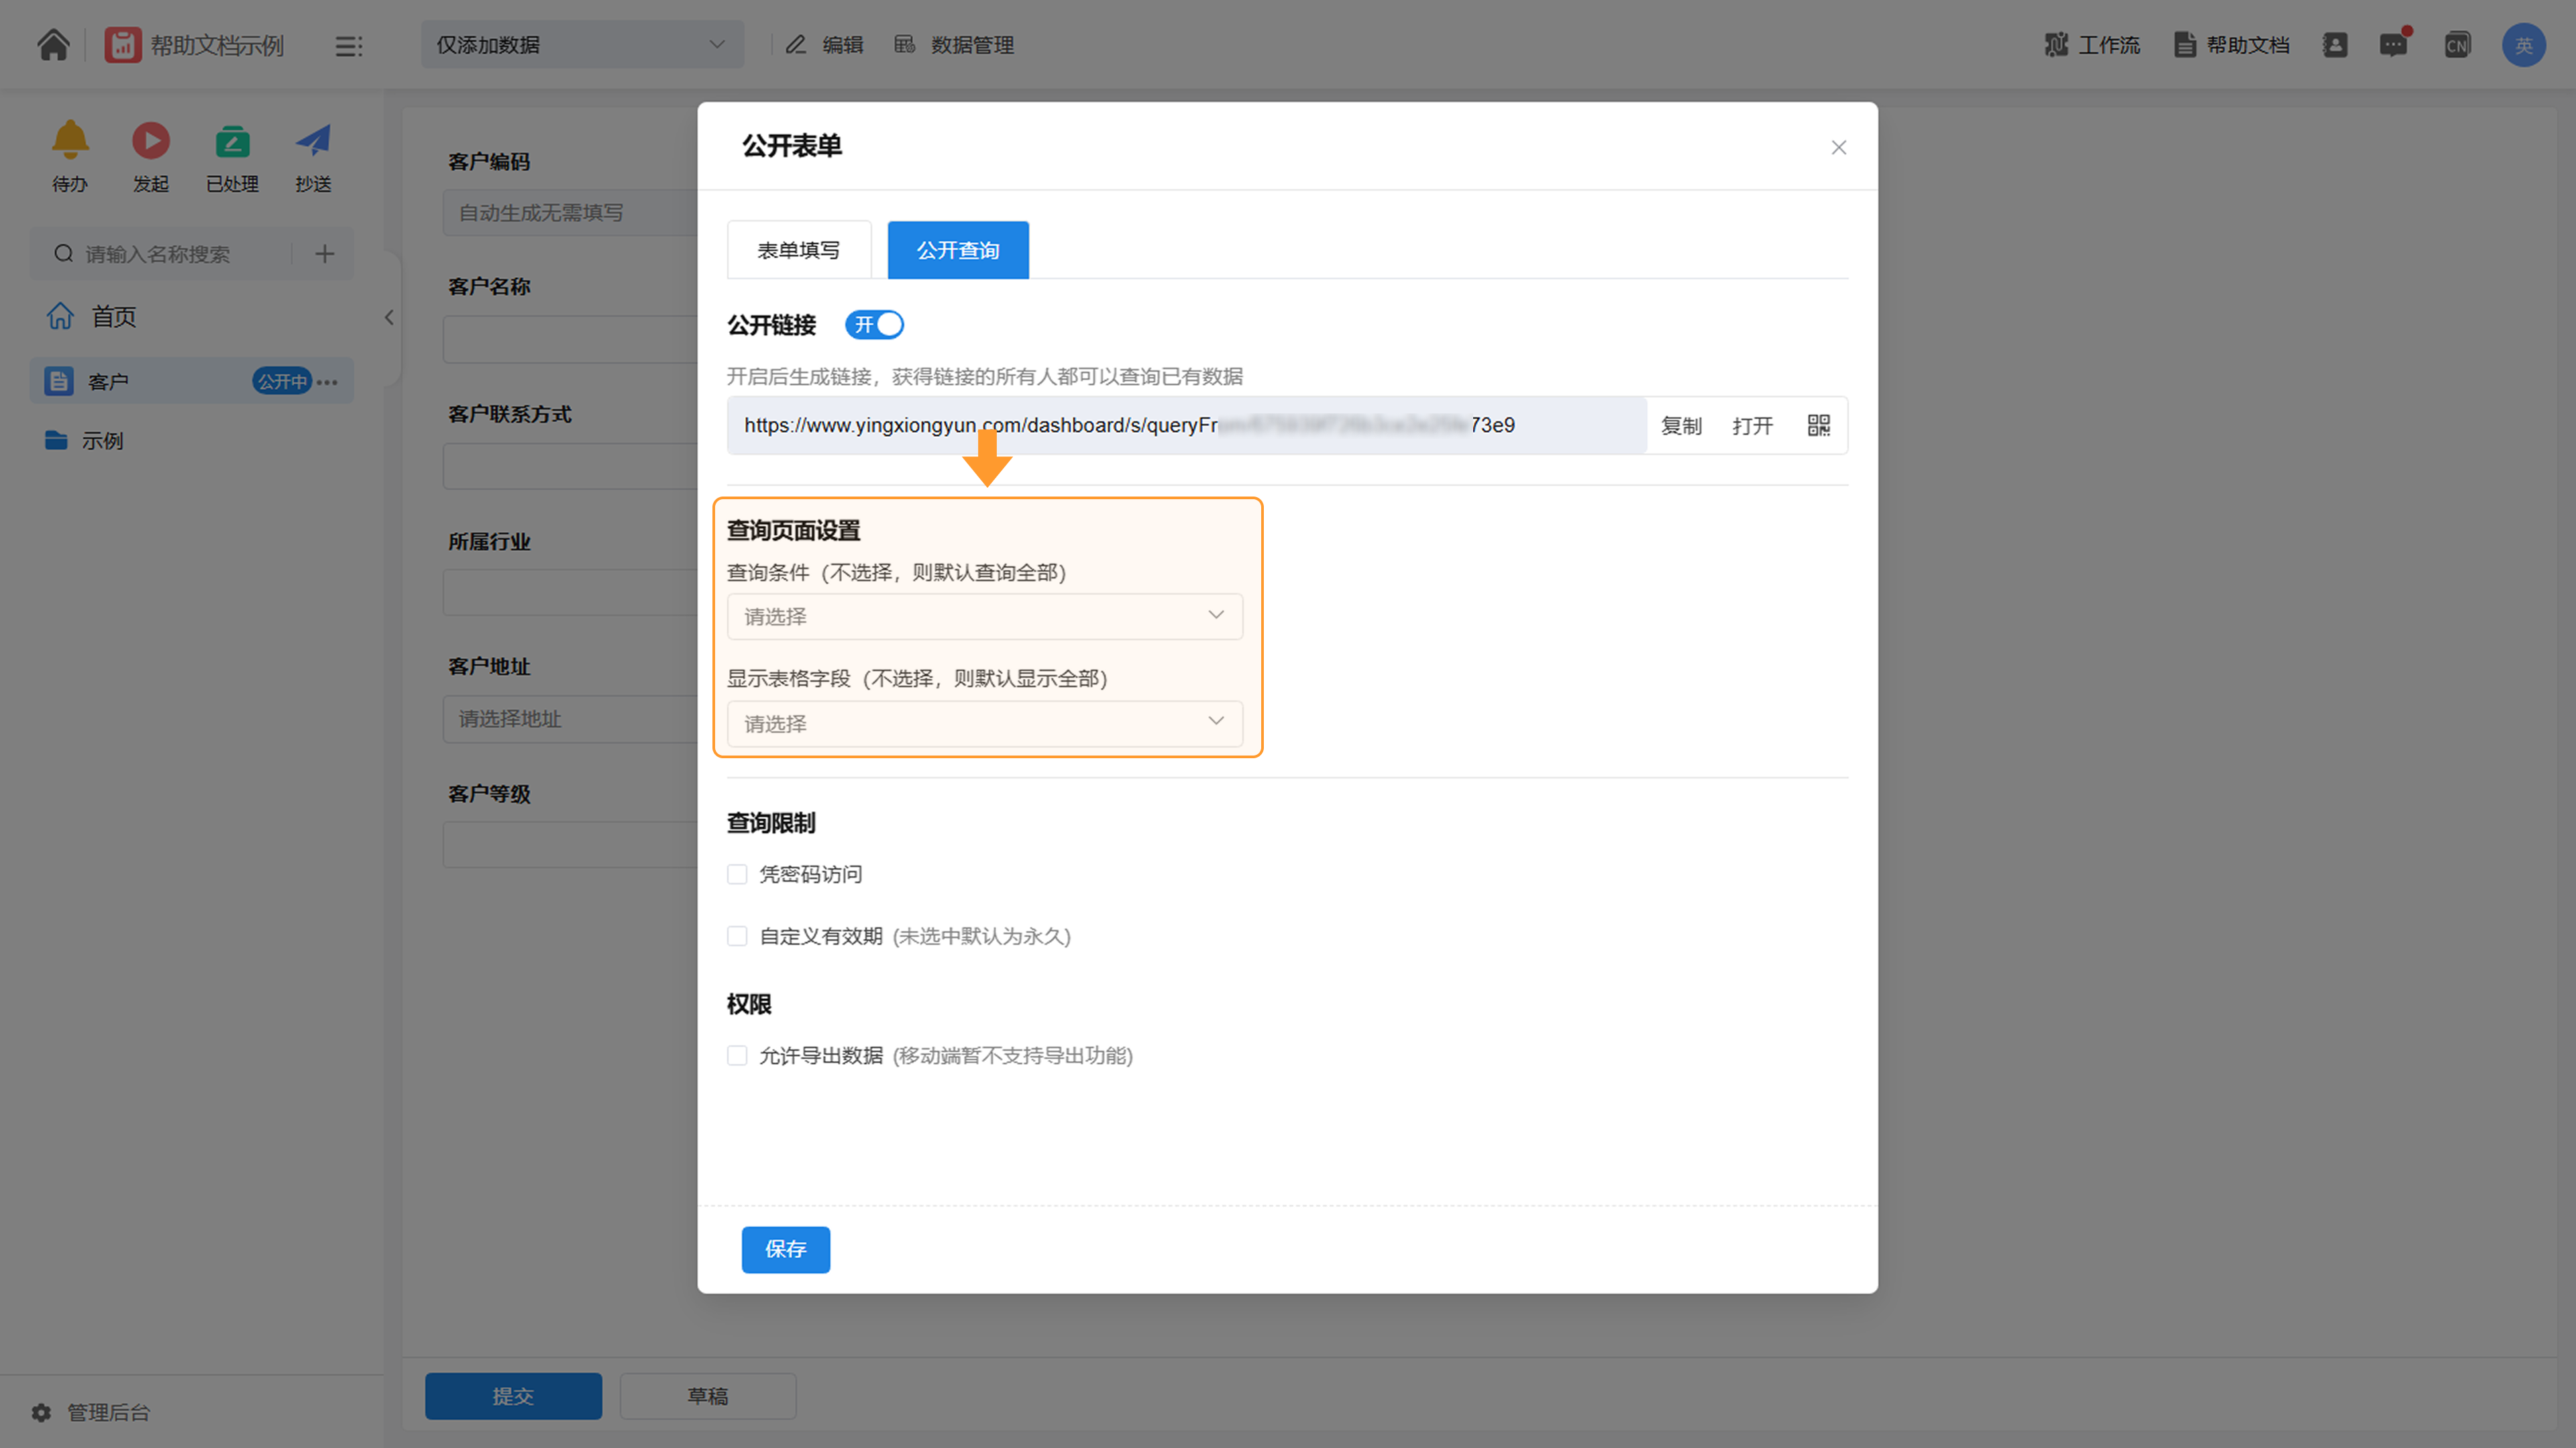Click the red app logo icon
The image size is (2576, 1448).
(x=123, y=45)
